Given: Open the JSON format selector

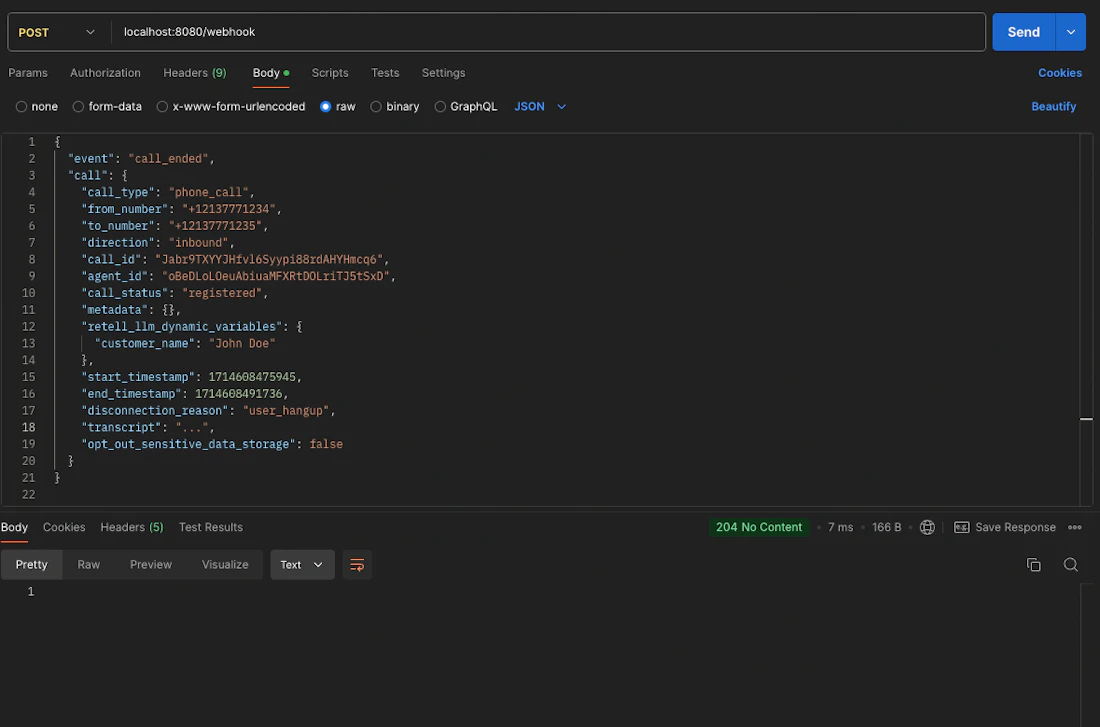Looking at the screenshot, I should [x=538, y=106].
